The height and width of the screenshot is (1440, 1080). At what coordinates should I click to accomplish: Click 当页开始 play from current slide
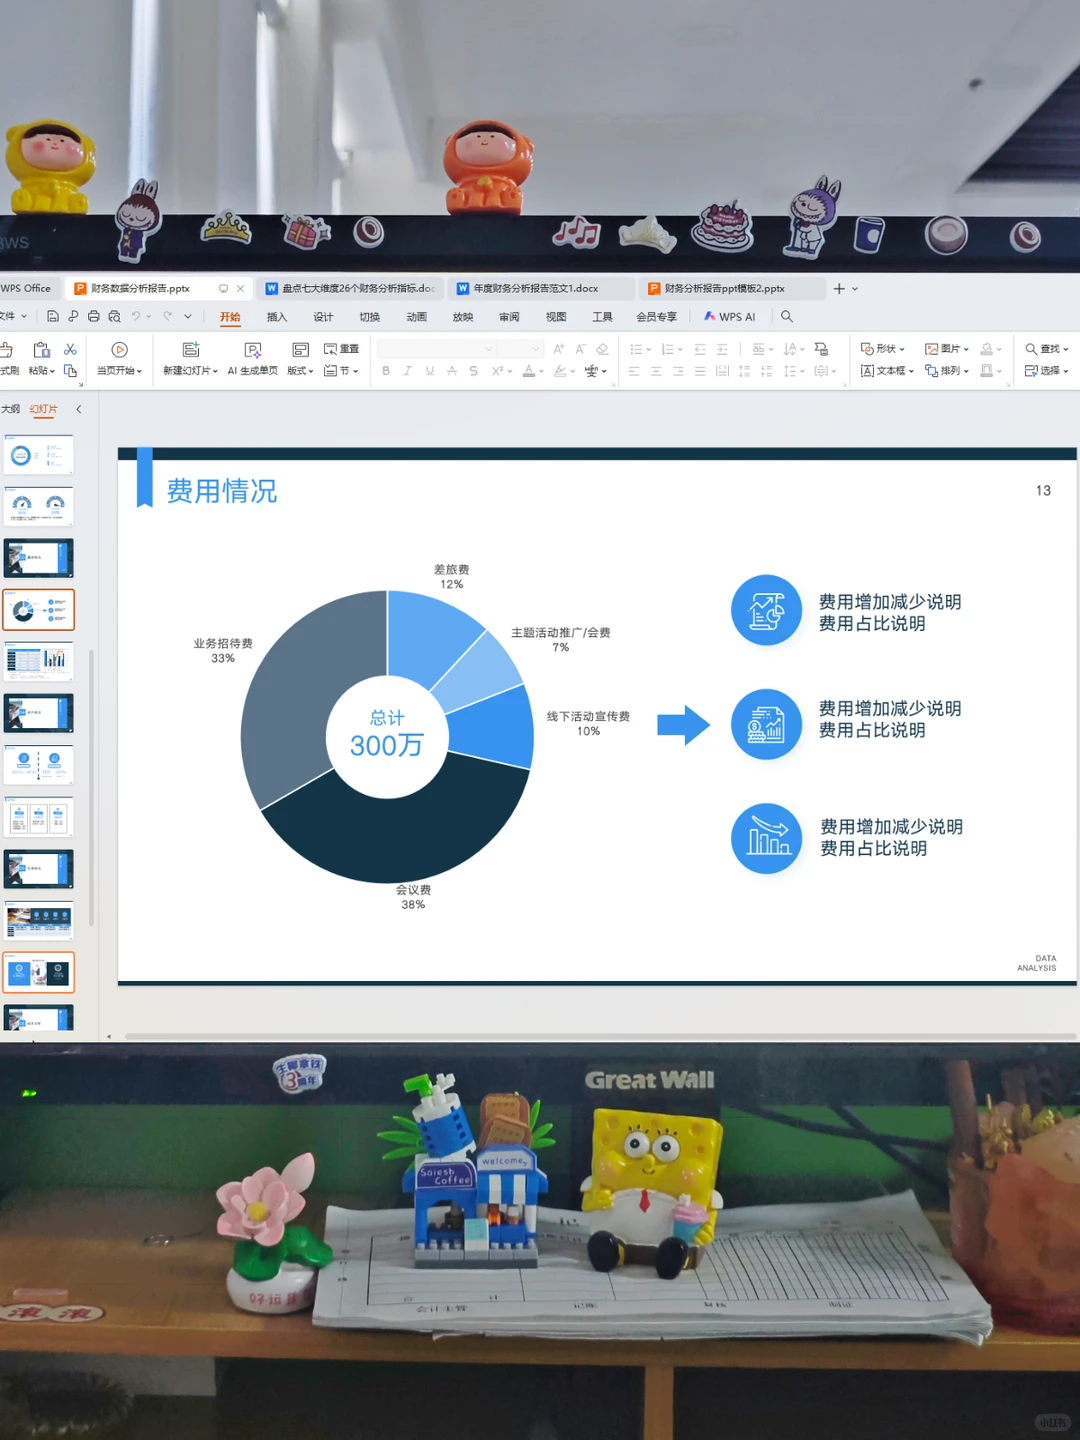[x=119, y=359]
